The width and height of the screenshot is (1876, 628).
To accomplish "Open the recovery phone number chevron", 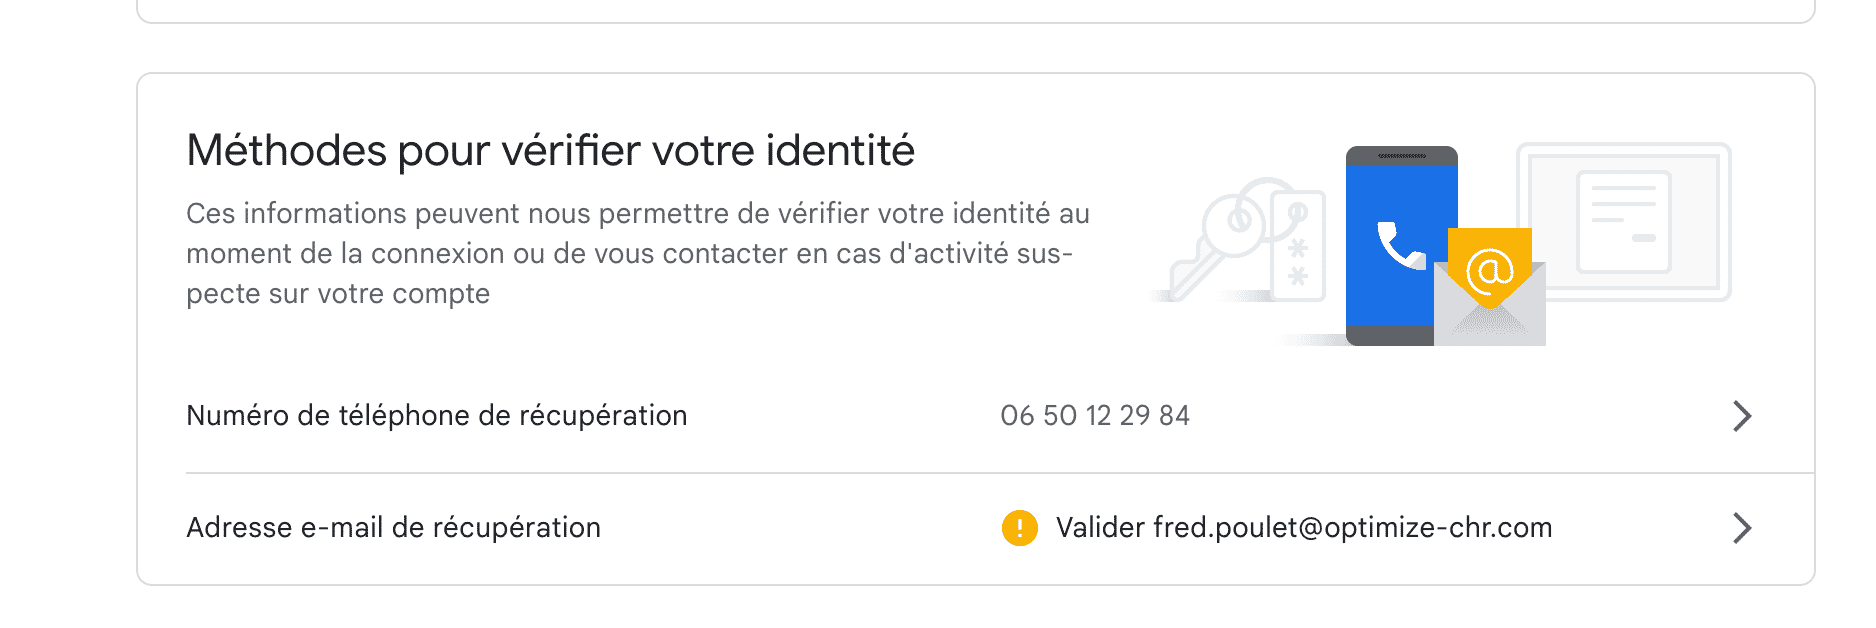I will [1741, 416].
